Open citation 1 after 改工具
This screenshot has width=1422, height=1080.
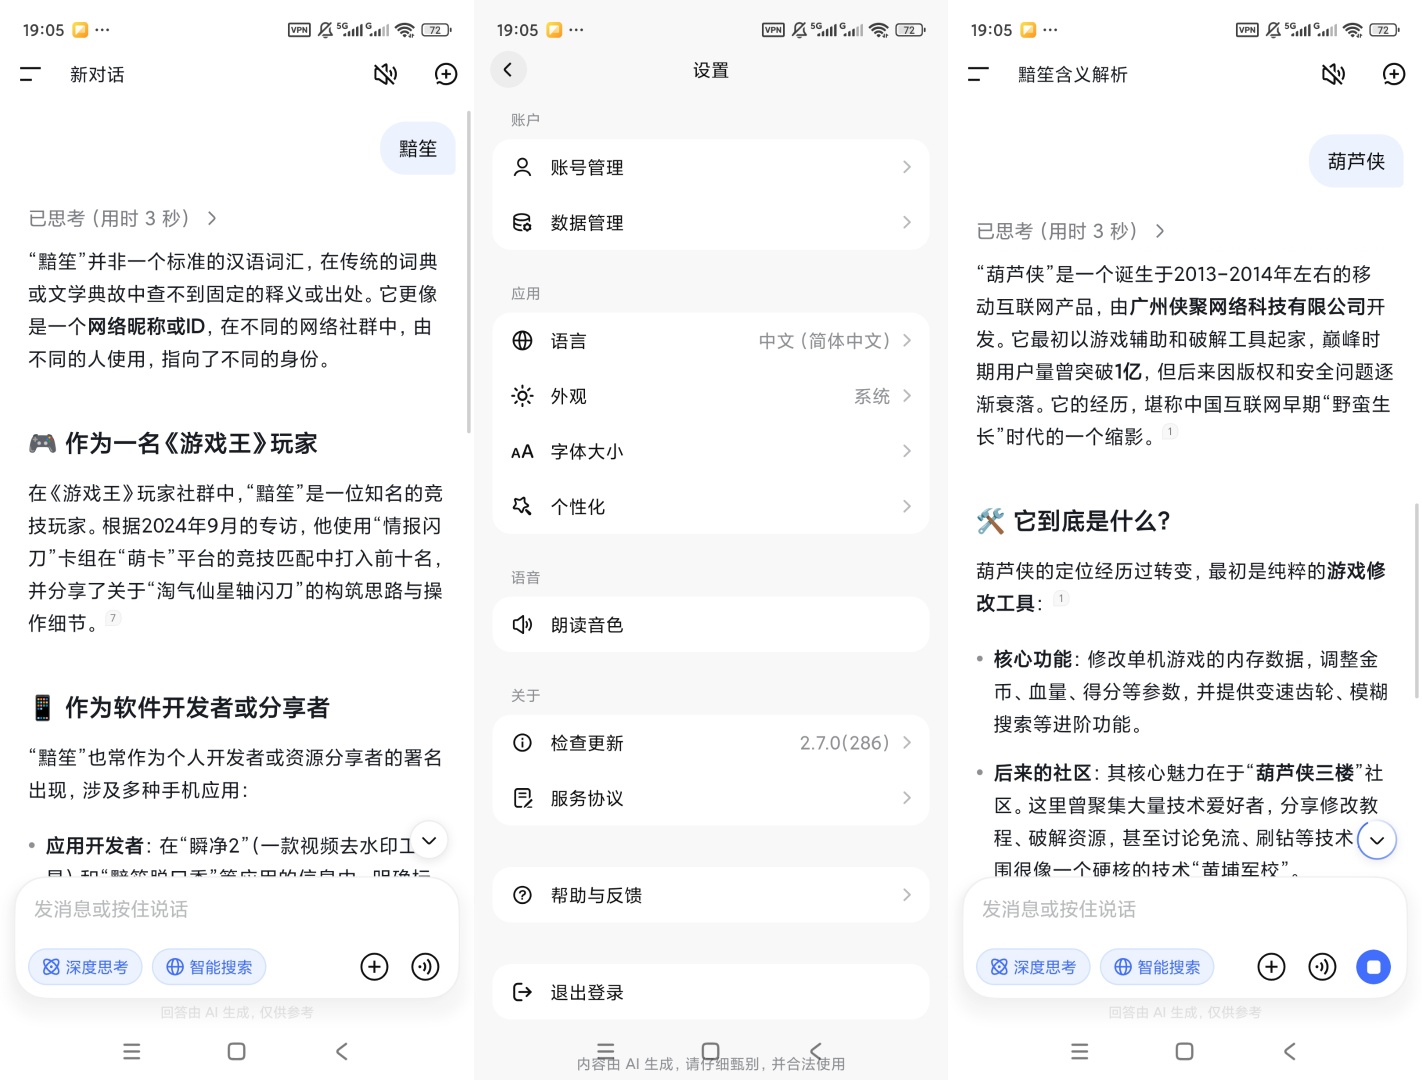point(1061,598)
